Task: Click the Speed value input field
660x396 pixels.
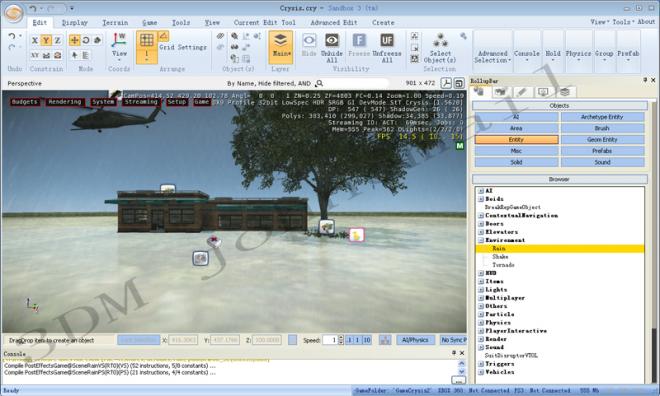Action: tap(330, 340)
